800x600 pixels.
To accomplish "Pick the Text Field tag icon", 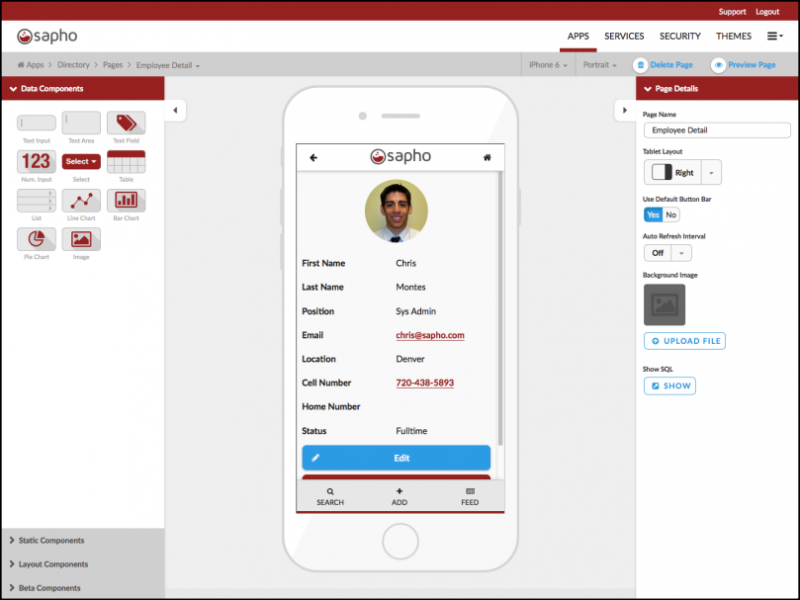I will (x=126, y=123).
